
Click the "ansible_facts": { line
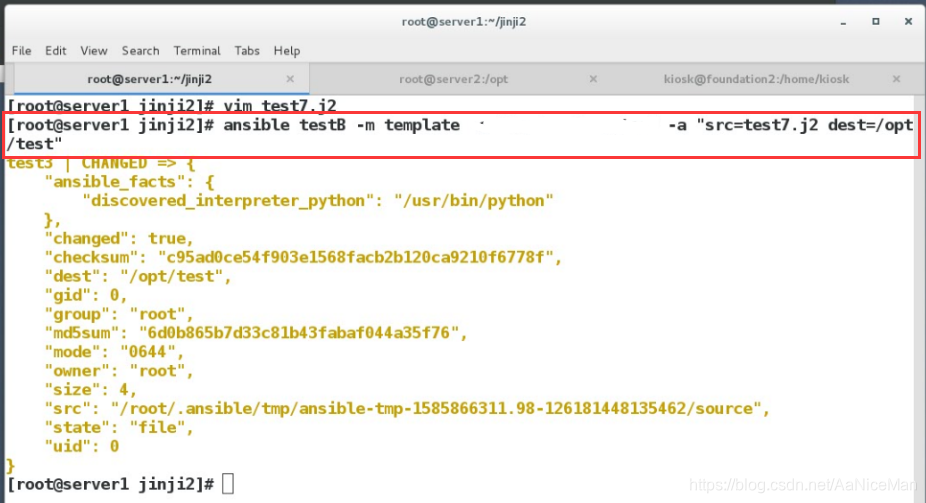pos(129,182)
